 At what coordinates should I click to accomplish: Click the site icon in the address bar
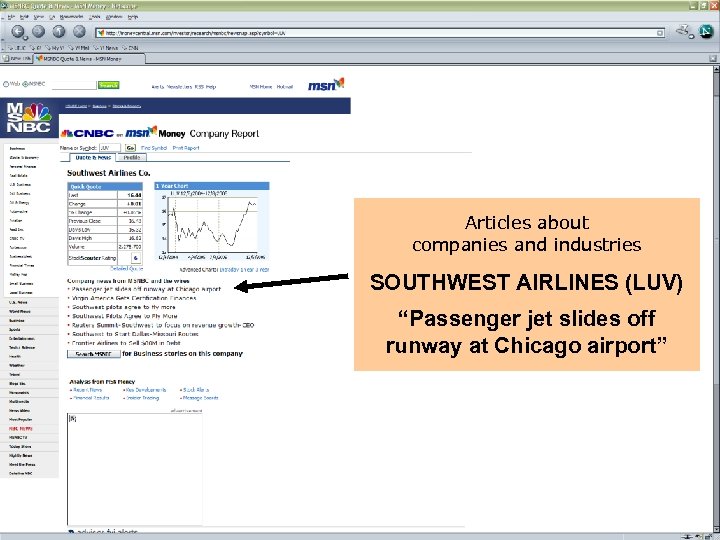[x=101, y=33]
